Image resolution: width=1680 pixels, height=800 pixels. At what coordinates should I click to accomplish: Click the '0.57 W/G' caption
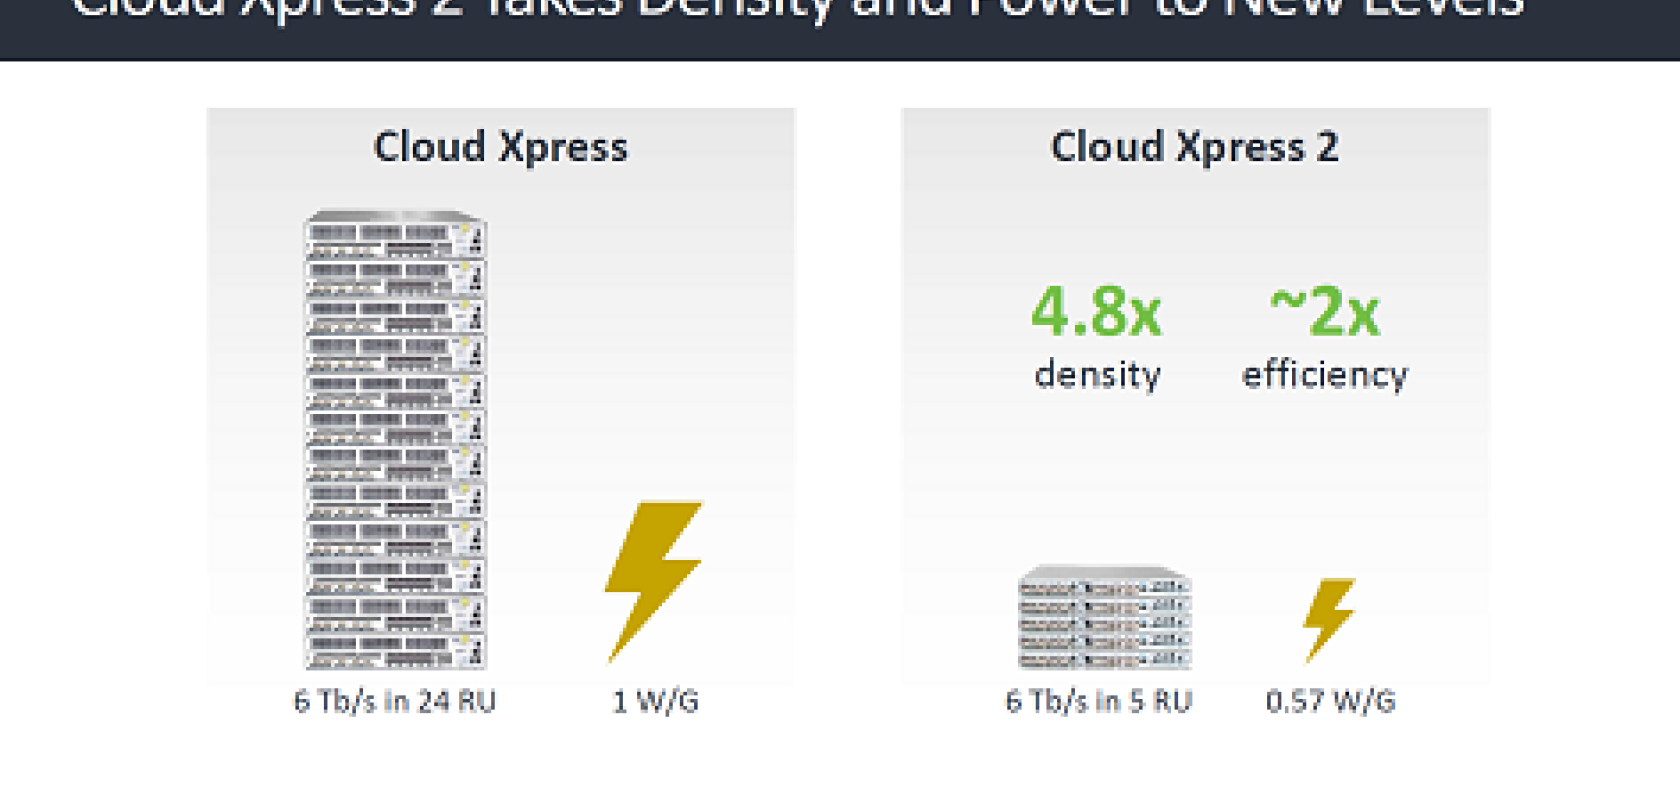pos(1330,701)
